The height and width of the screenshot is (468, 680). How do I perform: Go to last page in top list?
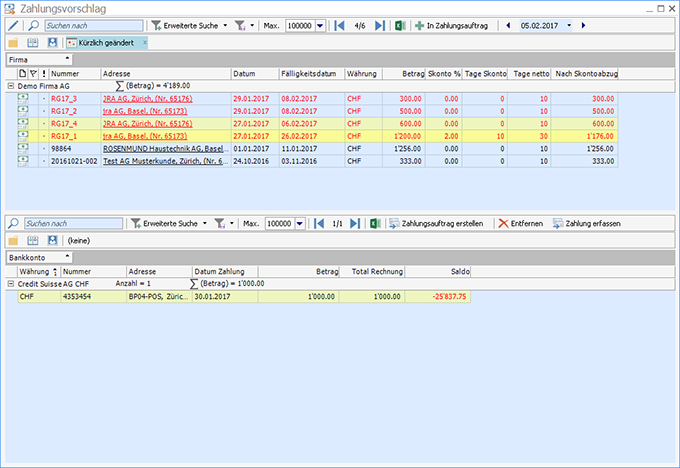coord(379,26)
